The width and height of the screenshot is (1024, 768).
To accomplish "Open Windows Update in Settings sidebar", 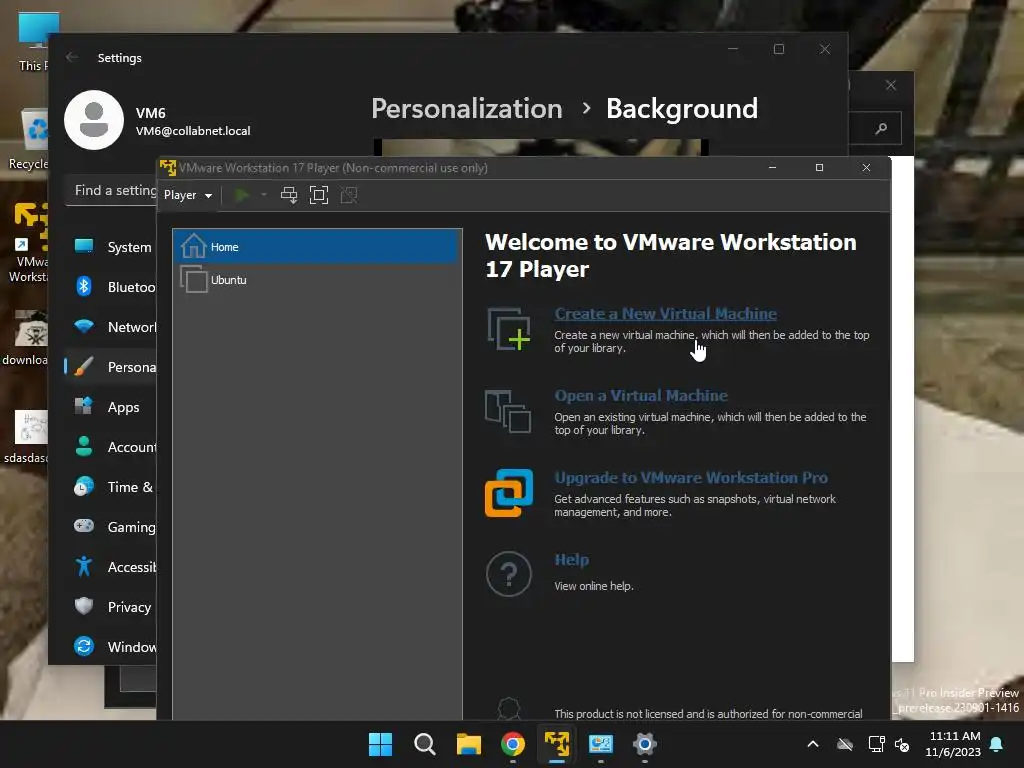I will tap(111, 647).
